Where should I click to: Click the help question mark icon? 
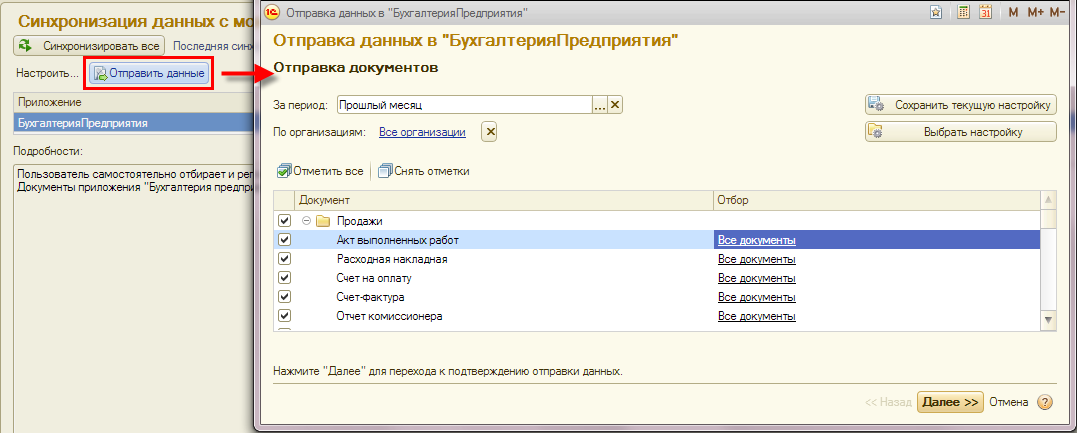[1044, 402]
